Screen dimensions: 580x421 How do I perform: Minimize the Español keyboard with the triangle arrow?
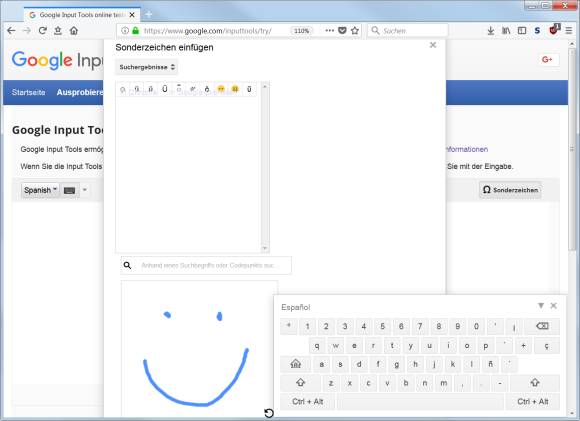coord(541,306)
